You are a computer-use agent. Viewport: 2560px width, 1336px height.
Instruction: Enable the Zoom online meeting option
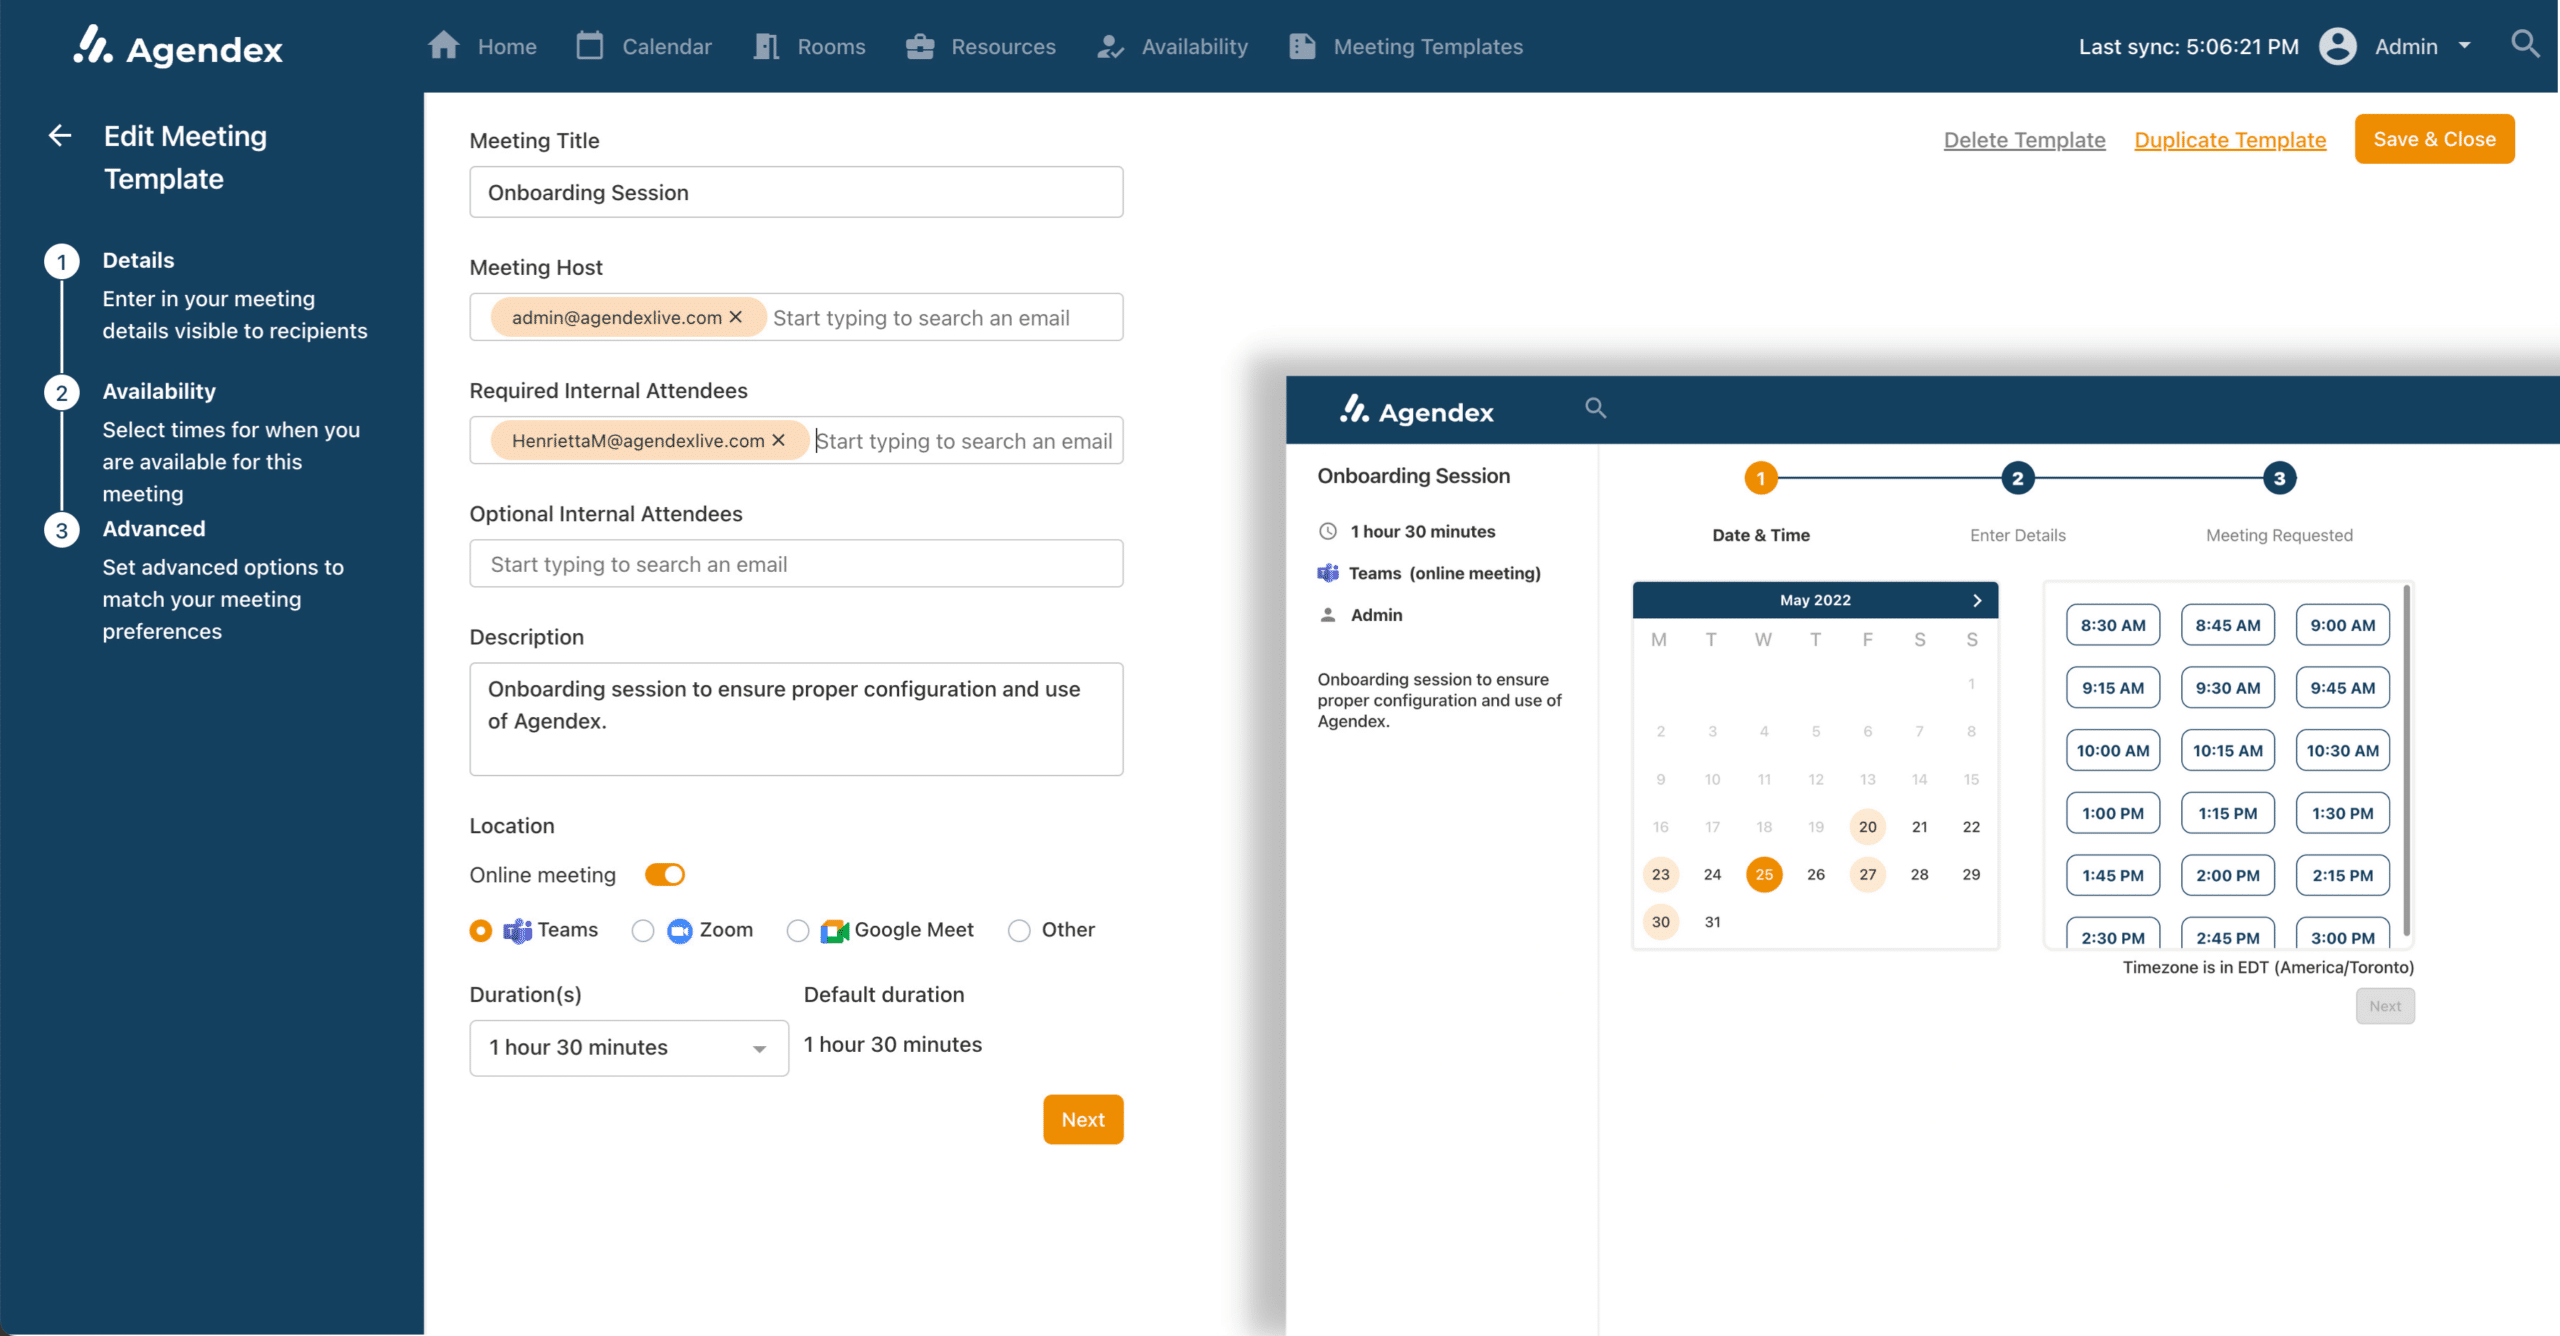[x=643, y=930]
